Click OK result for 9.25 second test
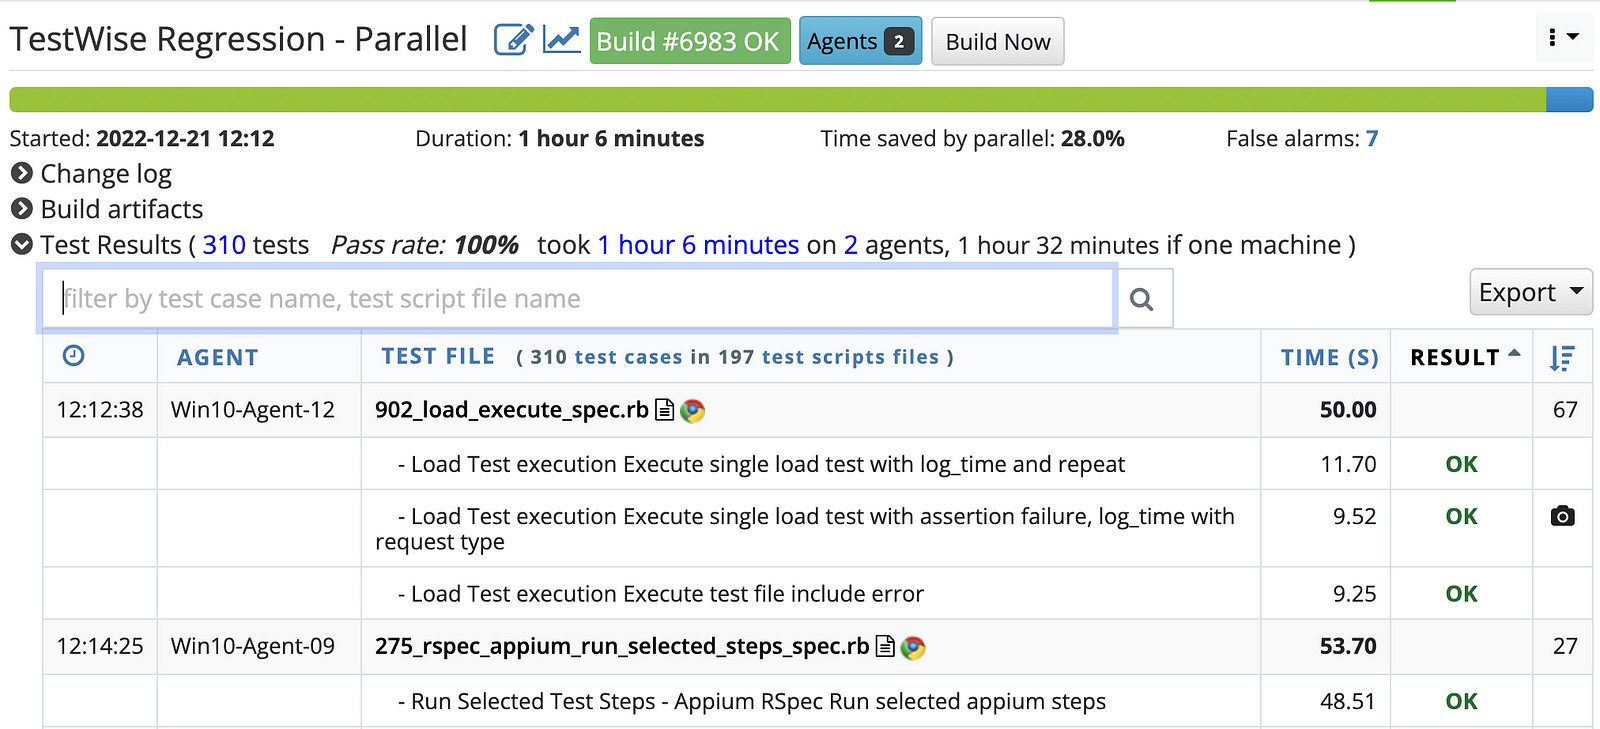 pyautogui.click(x=1461, y=594)
